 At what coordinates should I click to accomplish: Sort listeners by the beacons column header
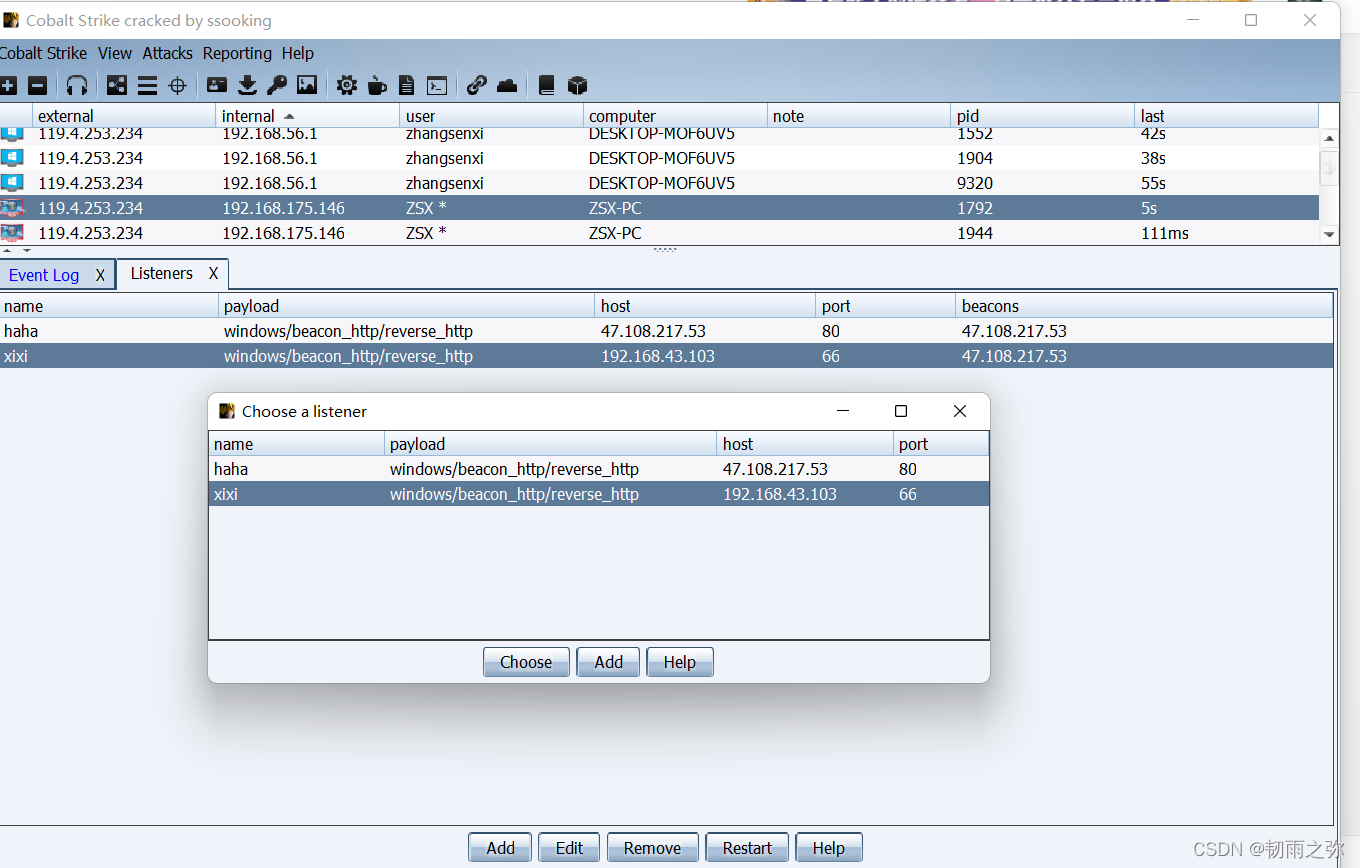(x=1145, y=306)
